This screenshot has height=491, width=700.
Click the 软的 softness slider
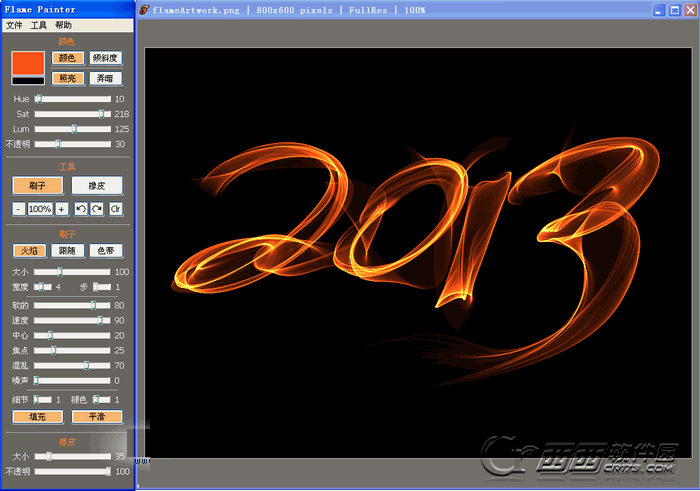(72, 305)
